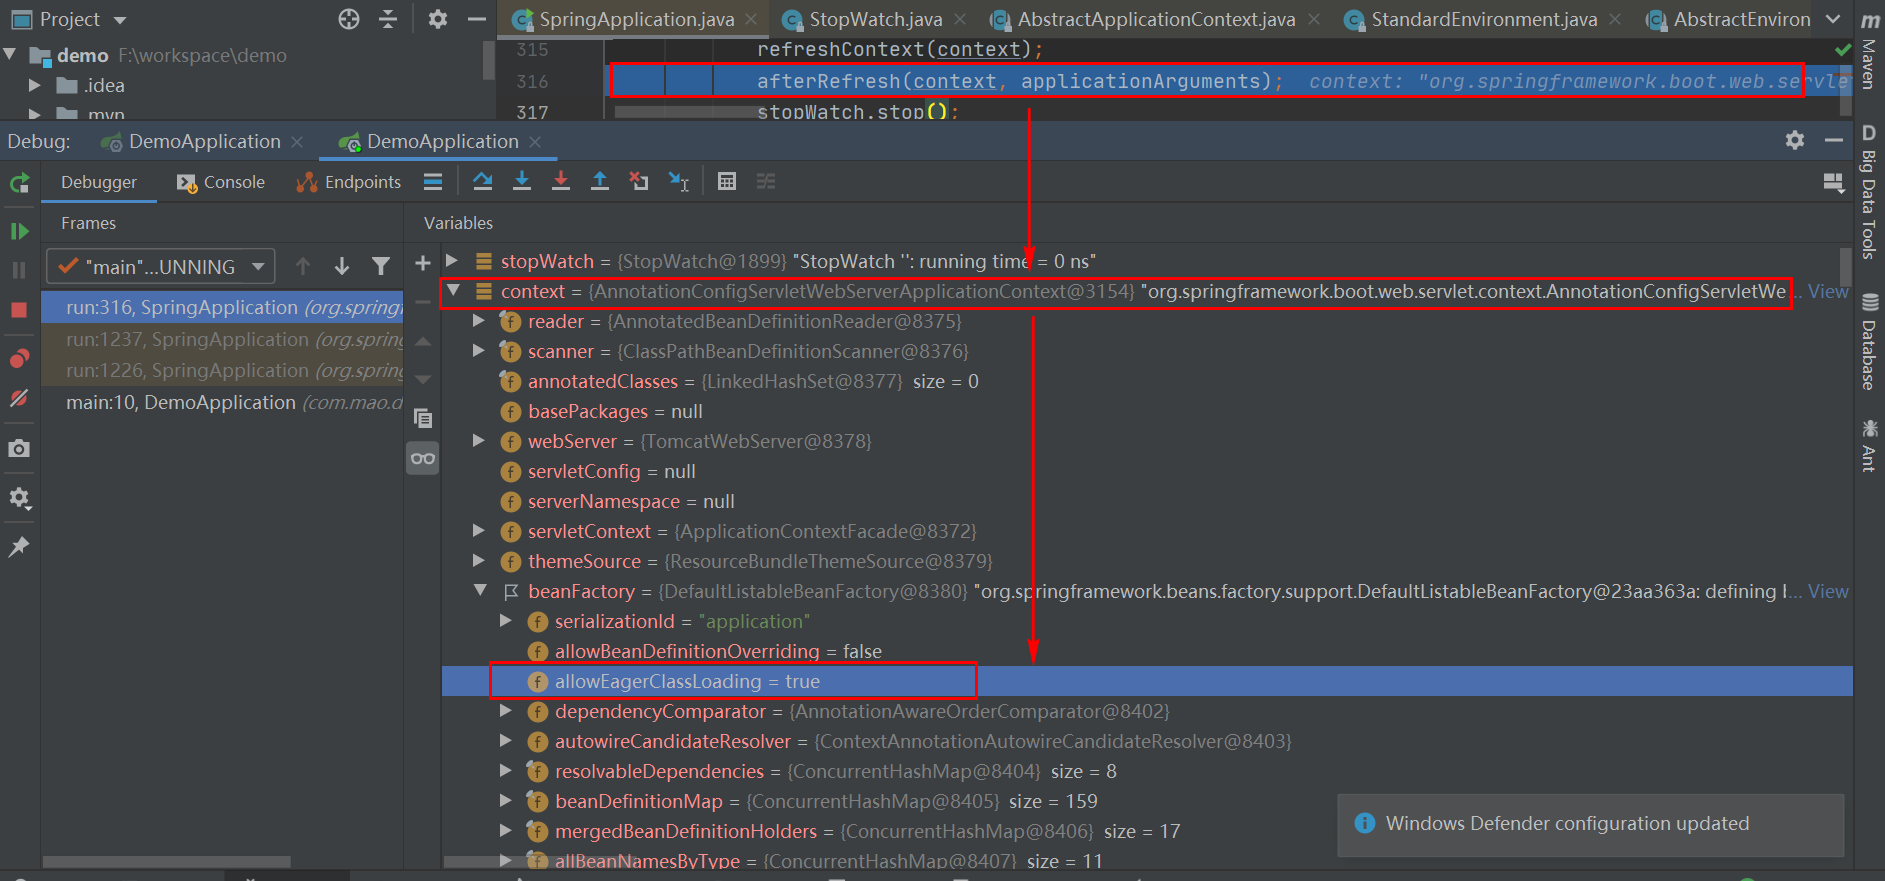
Task: Click the Drop Frame icon
Action: [x=639, y=181]
